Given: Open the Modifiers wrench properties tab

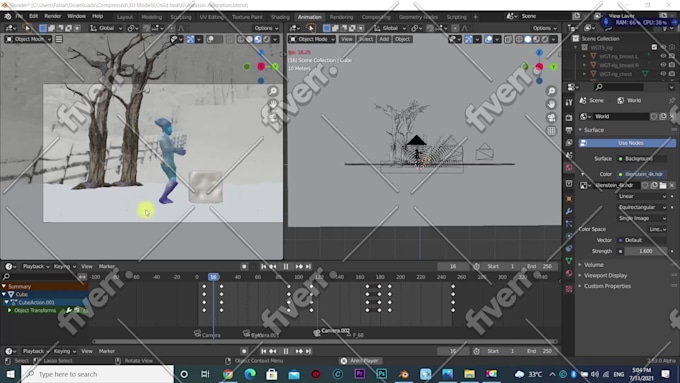Looking at the screenshot, I should pos(569,211).
